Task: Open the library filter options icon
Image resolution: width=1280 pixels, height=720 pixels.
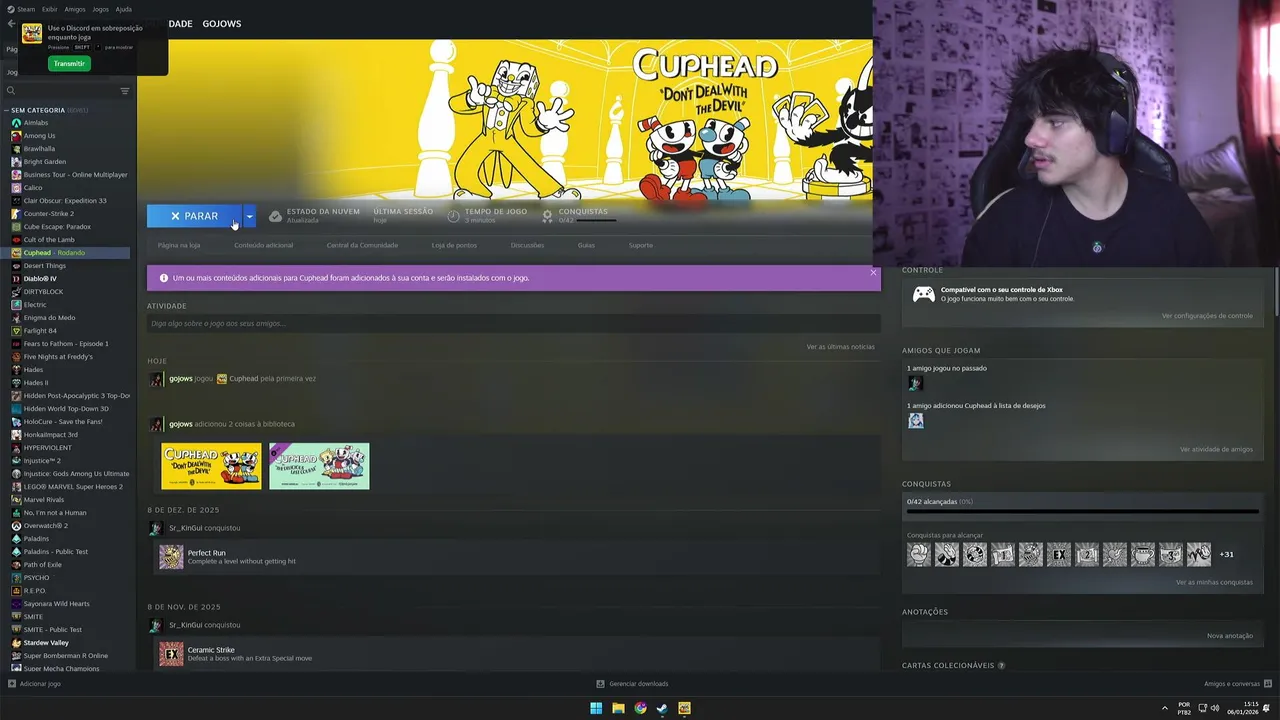Action: (x=125, y=91)
